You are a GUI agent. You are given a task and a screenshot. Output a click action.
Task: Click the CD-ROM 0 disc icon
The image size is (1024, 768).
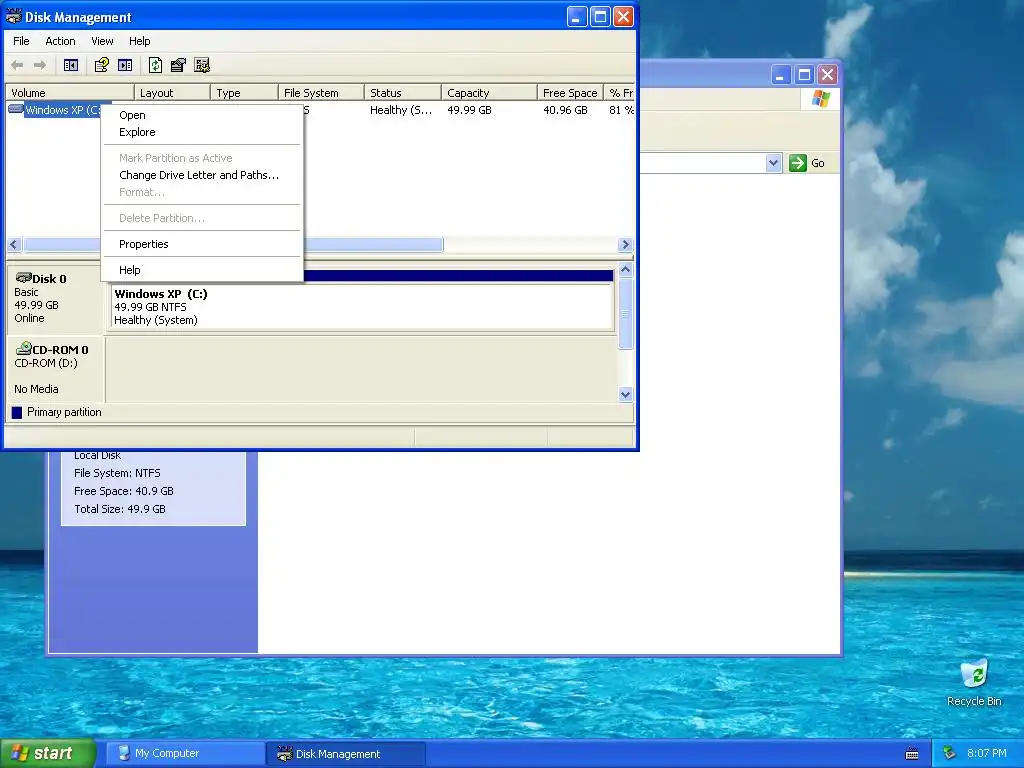[24, 348]
